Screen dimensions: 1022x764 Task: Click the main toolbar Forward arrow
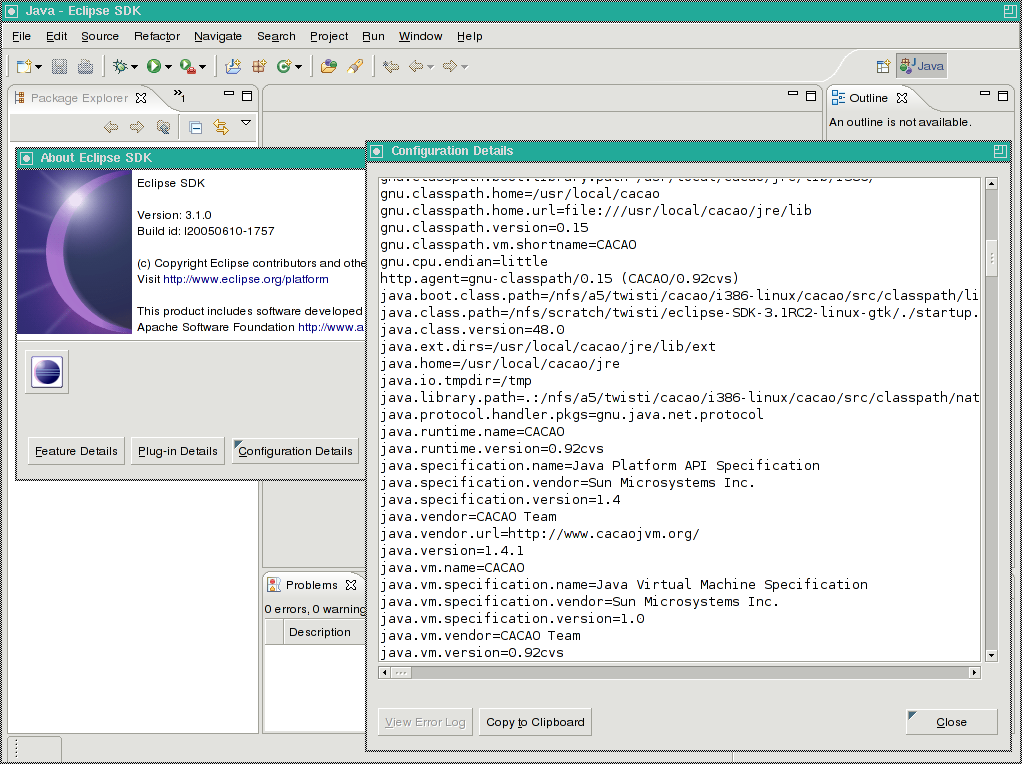450,66
